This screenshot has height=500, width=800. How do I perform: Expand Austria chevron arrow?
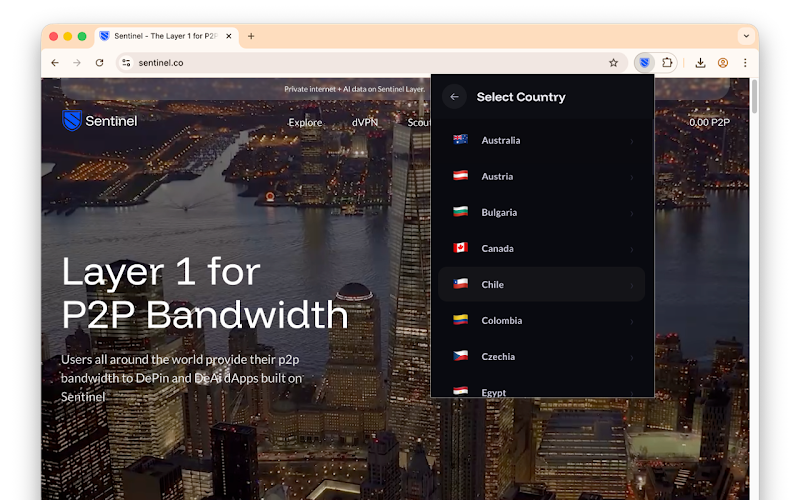(x=632, y=177)
